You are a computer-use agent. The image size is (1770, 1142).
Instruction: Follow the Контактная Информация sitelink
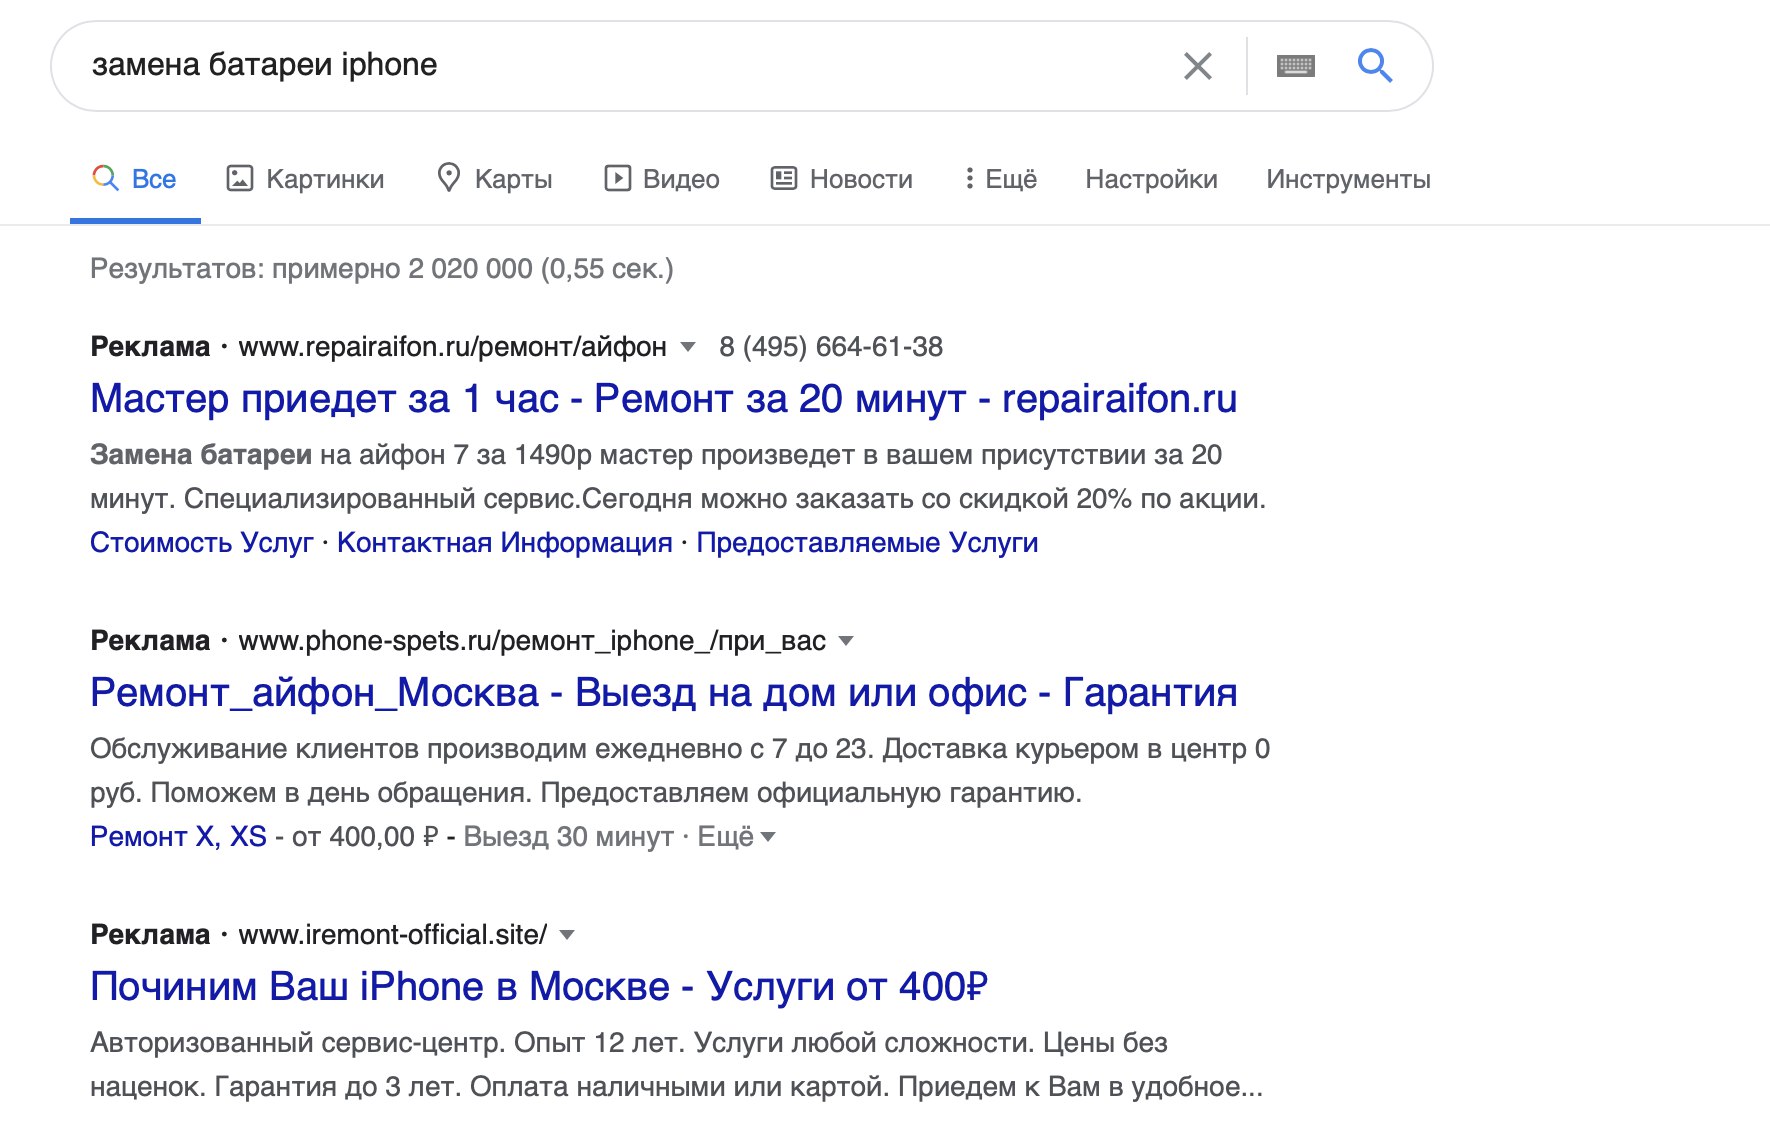point(505,543)
